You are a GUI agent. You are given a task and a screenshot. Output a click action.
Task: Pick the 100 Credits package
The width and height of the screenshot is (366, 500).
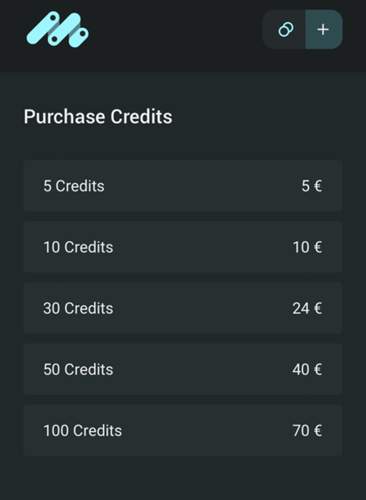coord(183,431)
